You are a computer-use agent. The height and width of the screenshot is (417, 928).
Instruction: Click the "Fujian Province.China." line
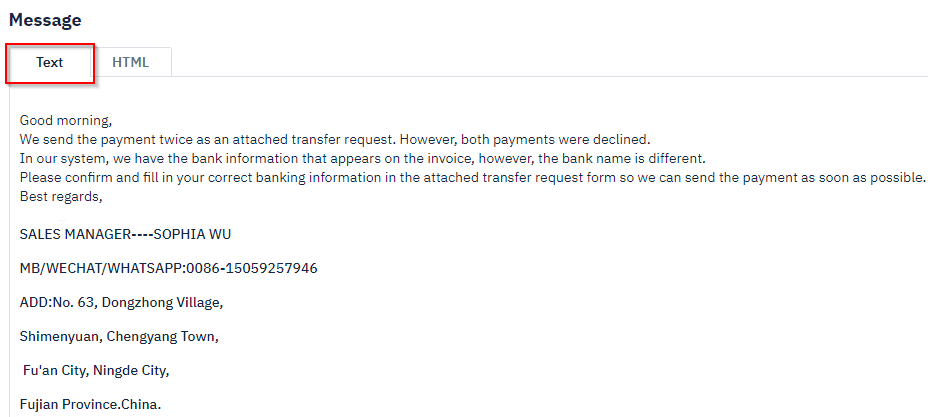tap(90, 405)
